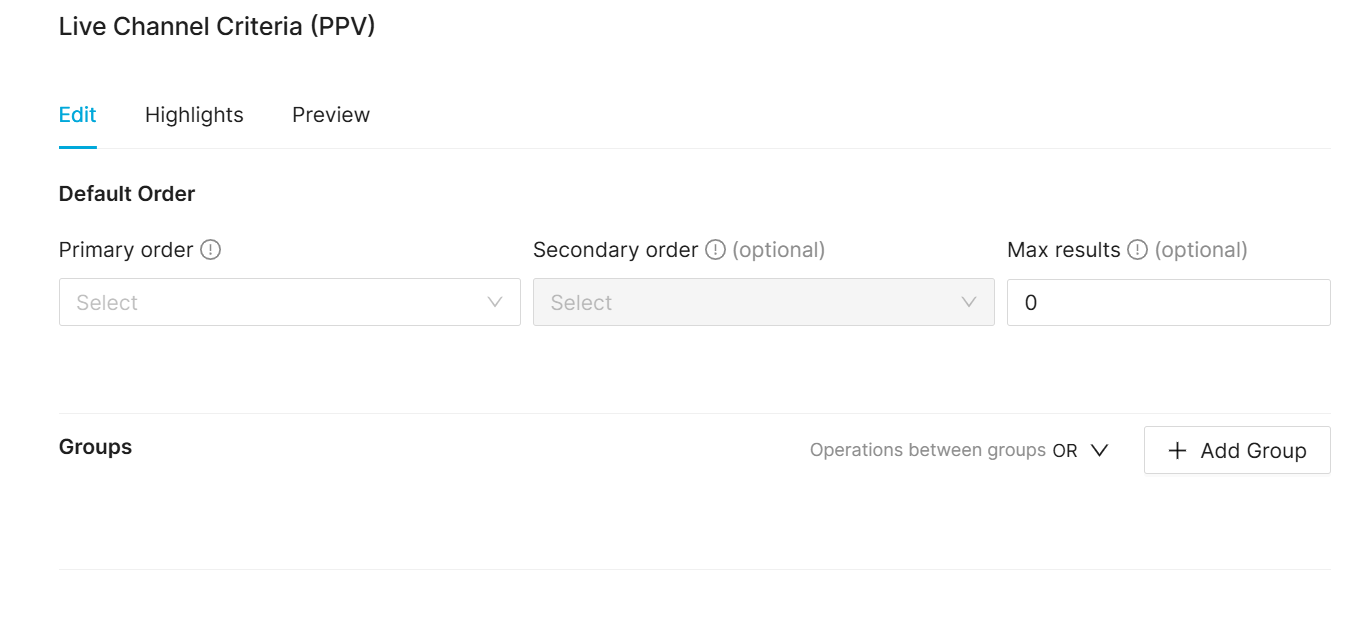The image size is (1363, 619).
Task: Click the Secondary order info icon
Action: click(715, 250)
